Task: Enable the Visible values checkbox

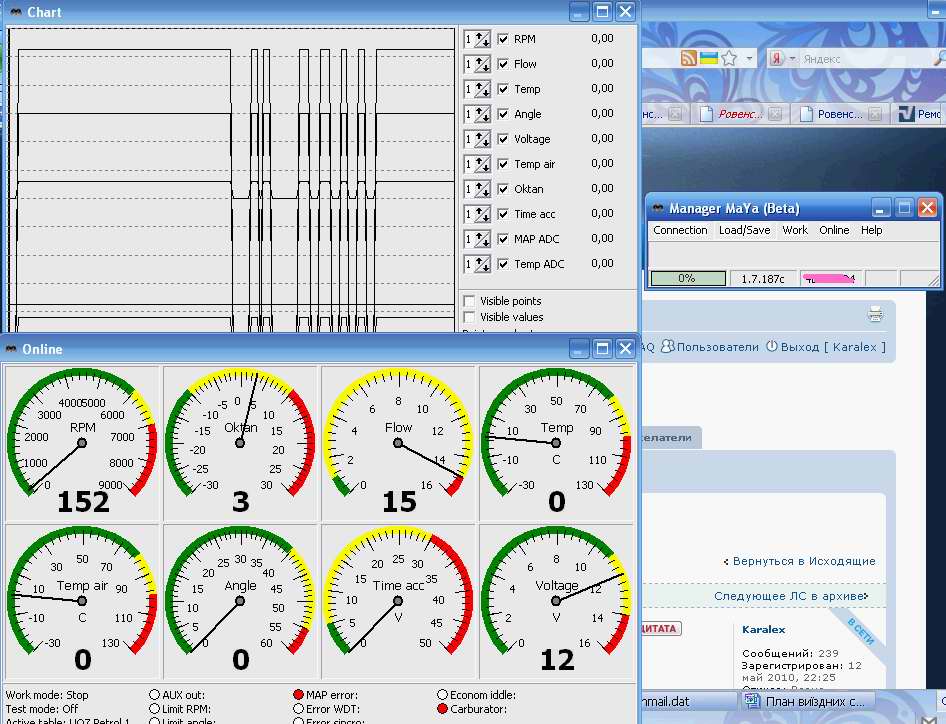Action: pyautogui.click(x=470, y=317)
